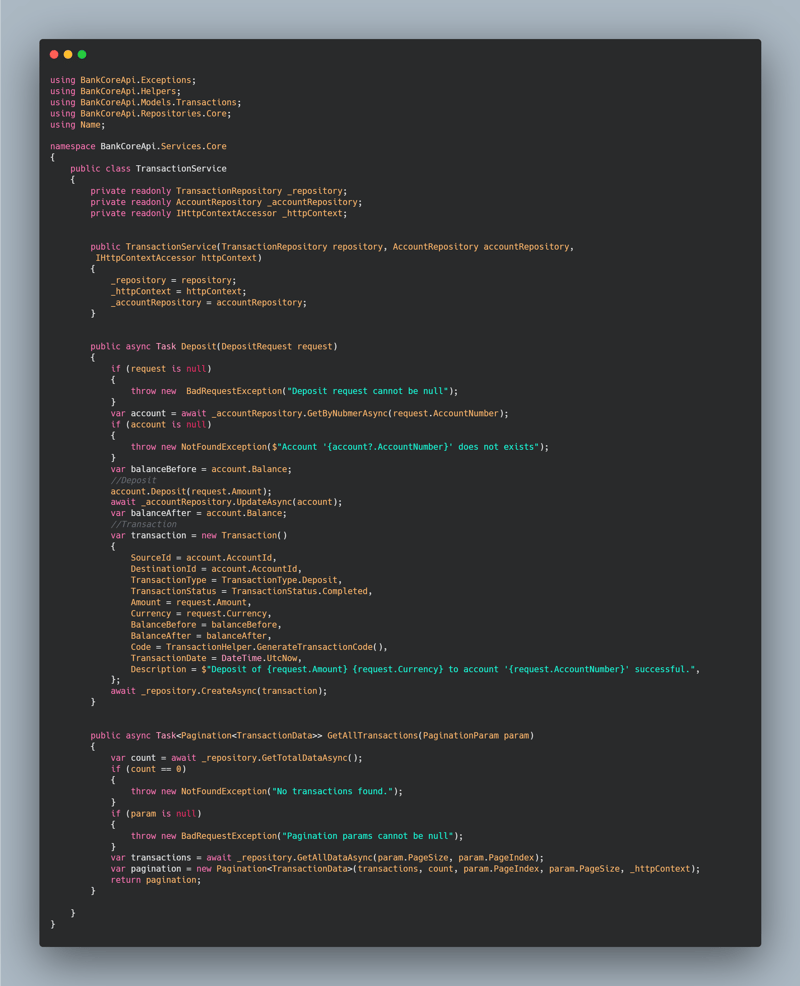The width and height of the screenshot is (800, 986).
Task: Click "GetAllTransactions(PaginationParam param)" method signature
Action: click(x=312, y=736)
